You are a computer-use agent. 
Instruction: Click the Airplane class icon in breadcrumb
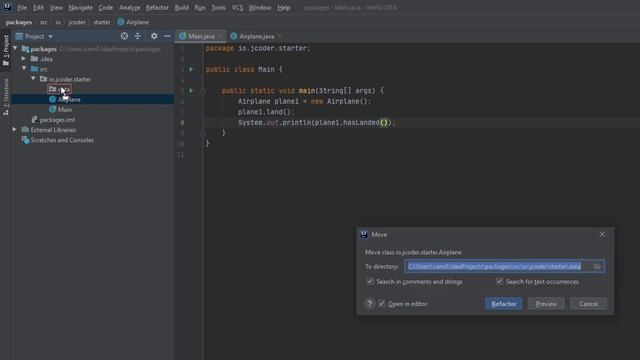click(121, 22)
